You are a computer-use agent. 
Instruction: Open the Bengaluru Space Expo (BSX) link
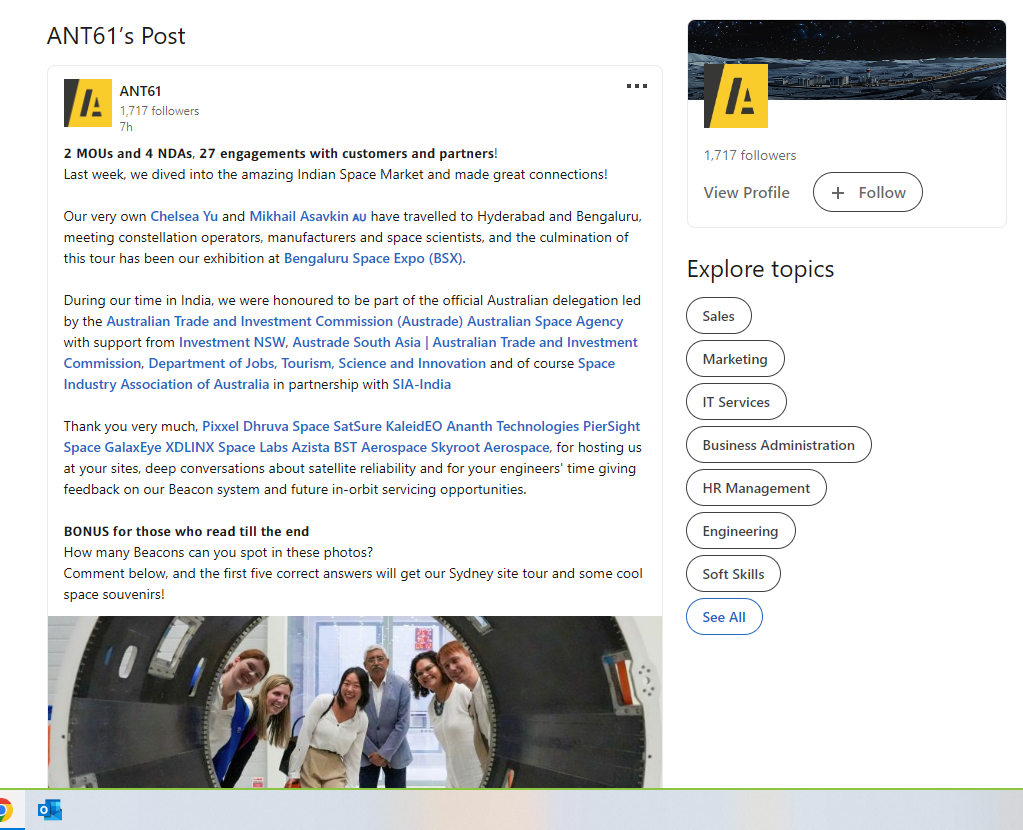(x=373, y=258)
